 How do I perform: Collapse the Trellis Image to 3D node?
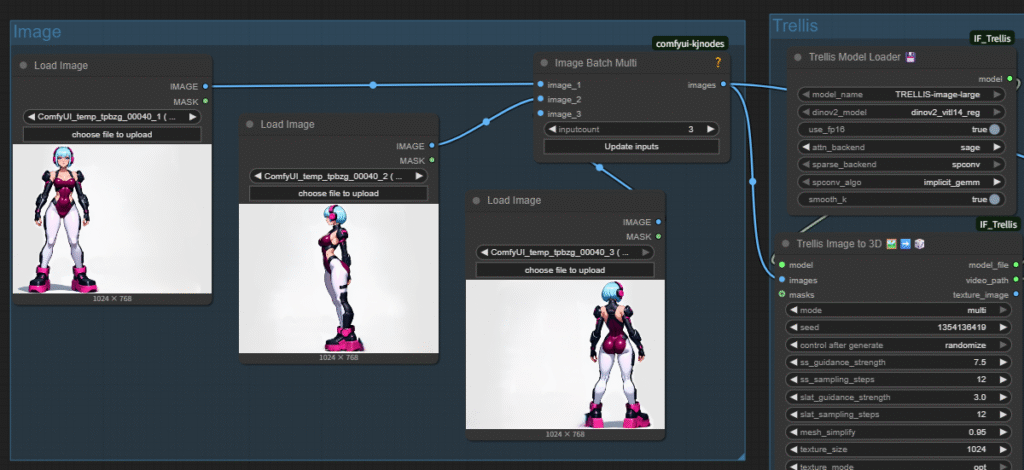(x=786, y=243)
